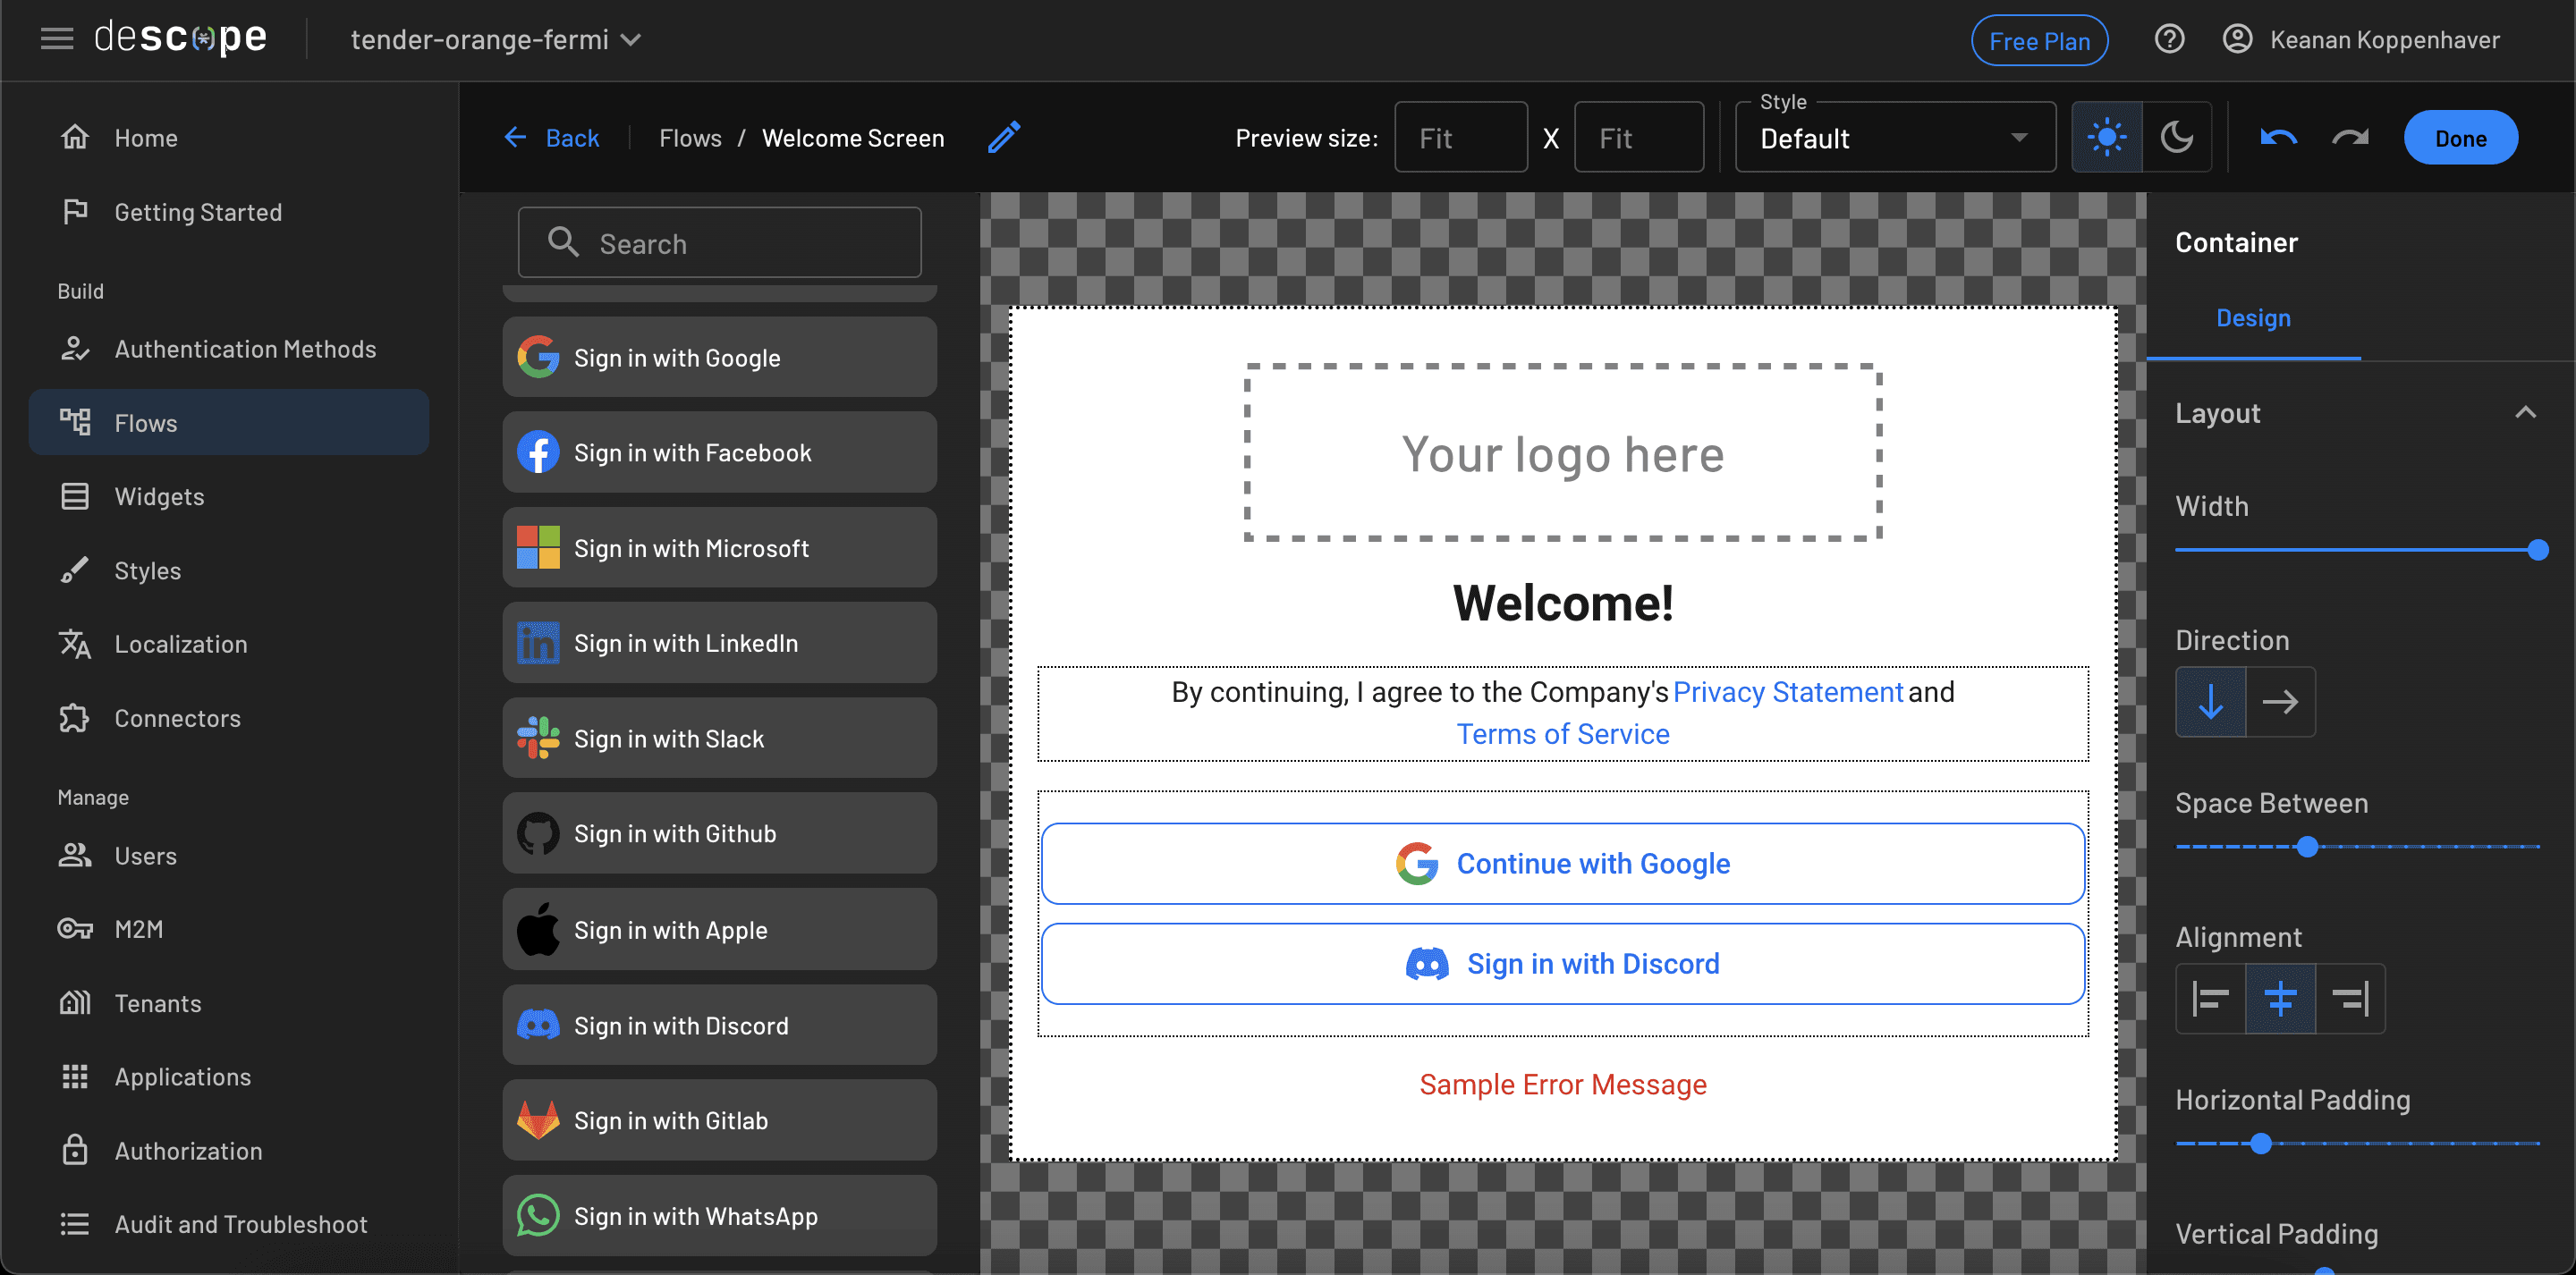2576x1275 pixels.
Task: Click the pencil icon to rename the flow
Action: pyautogui.click(x=1004, y=137)
